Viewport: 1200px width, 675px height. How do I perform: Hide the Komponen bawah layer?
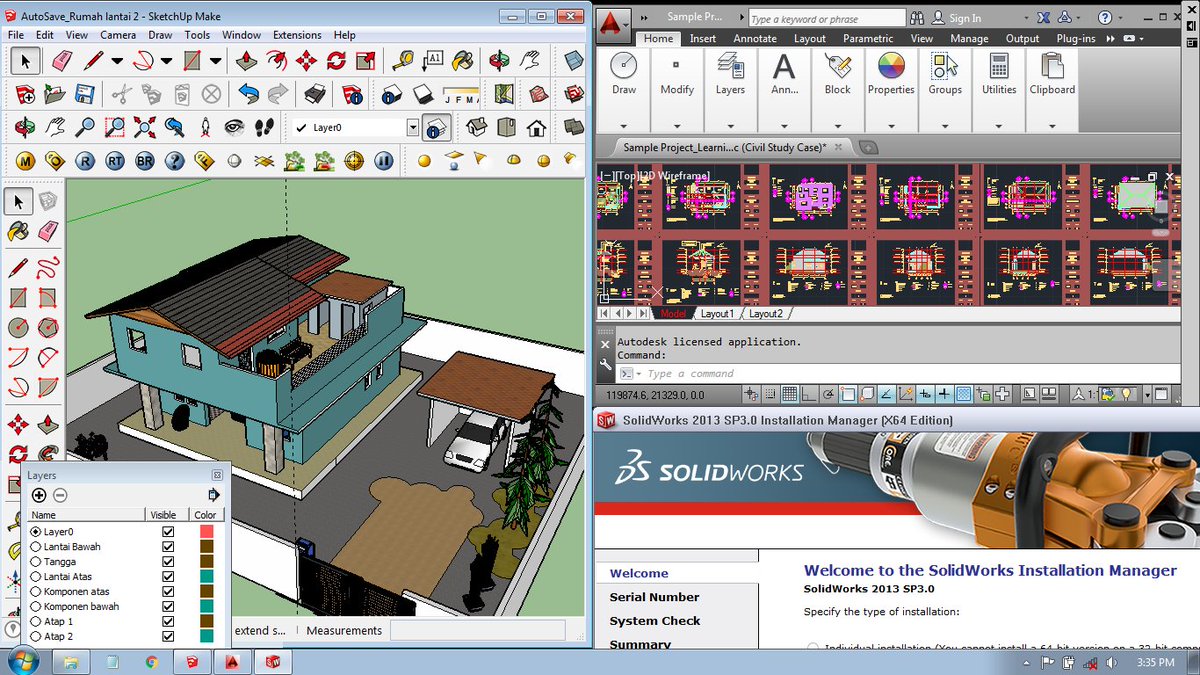[x=168, y=607]
